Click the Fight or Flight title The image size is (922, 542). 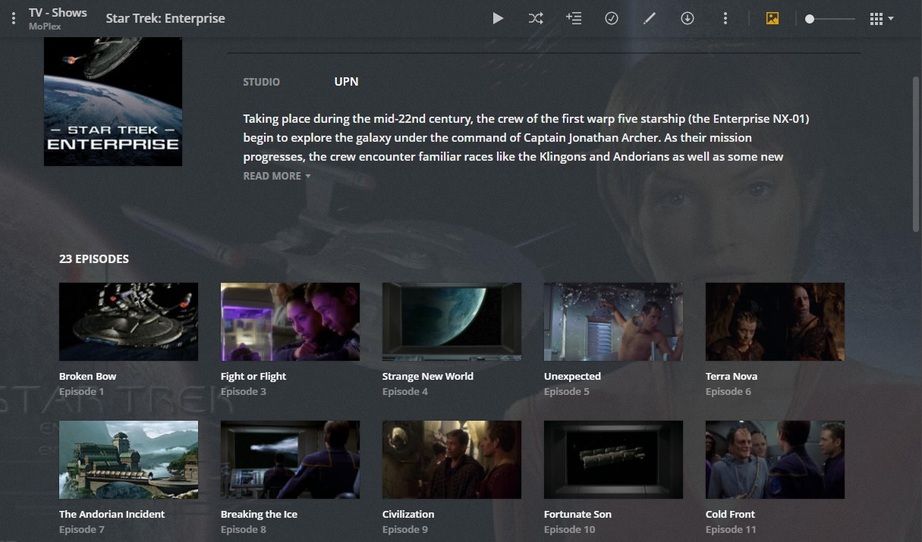[253, 376]
